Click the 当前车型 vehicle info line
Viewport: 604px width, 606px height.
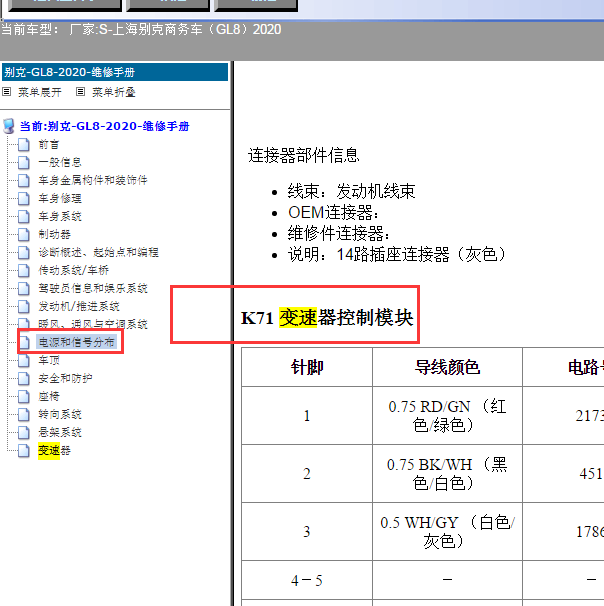(141, 29)
